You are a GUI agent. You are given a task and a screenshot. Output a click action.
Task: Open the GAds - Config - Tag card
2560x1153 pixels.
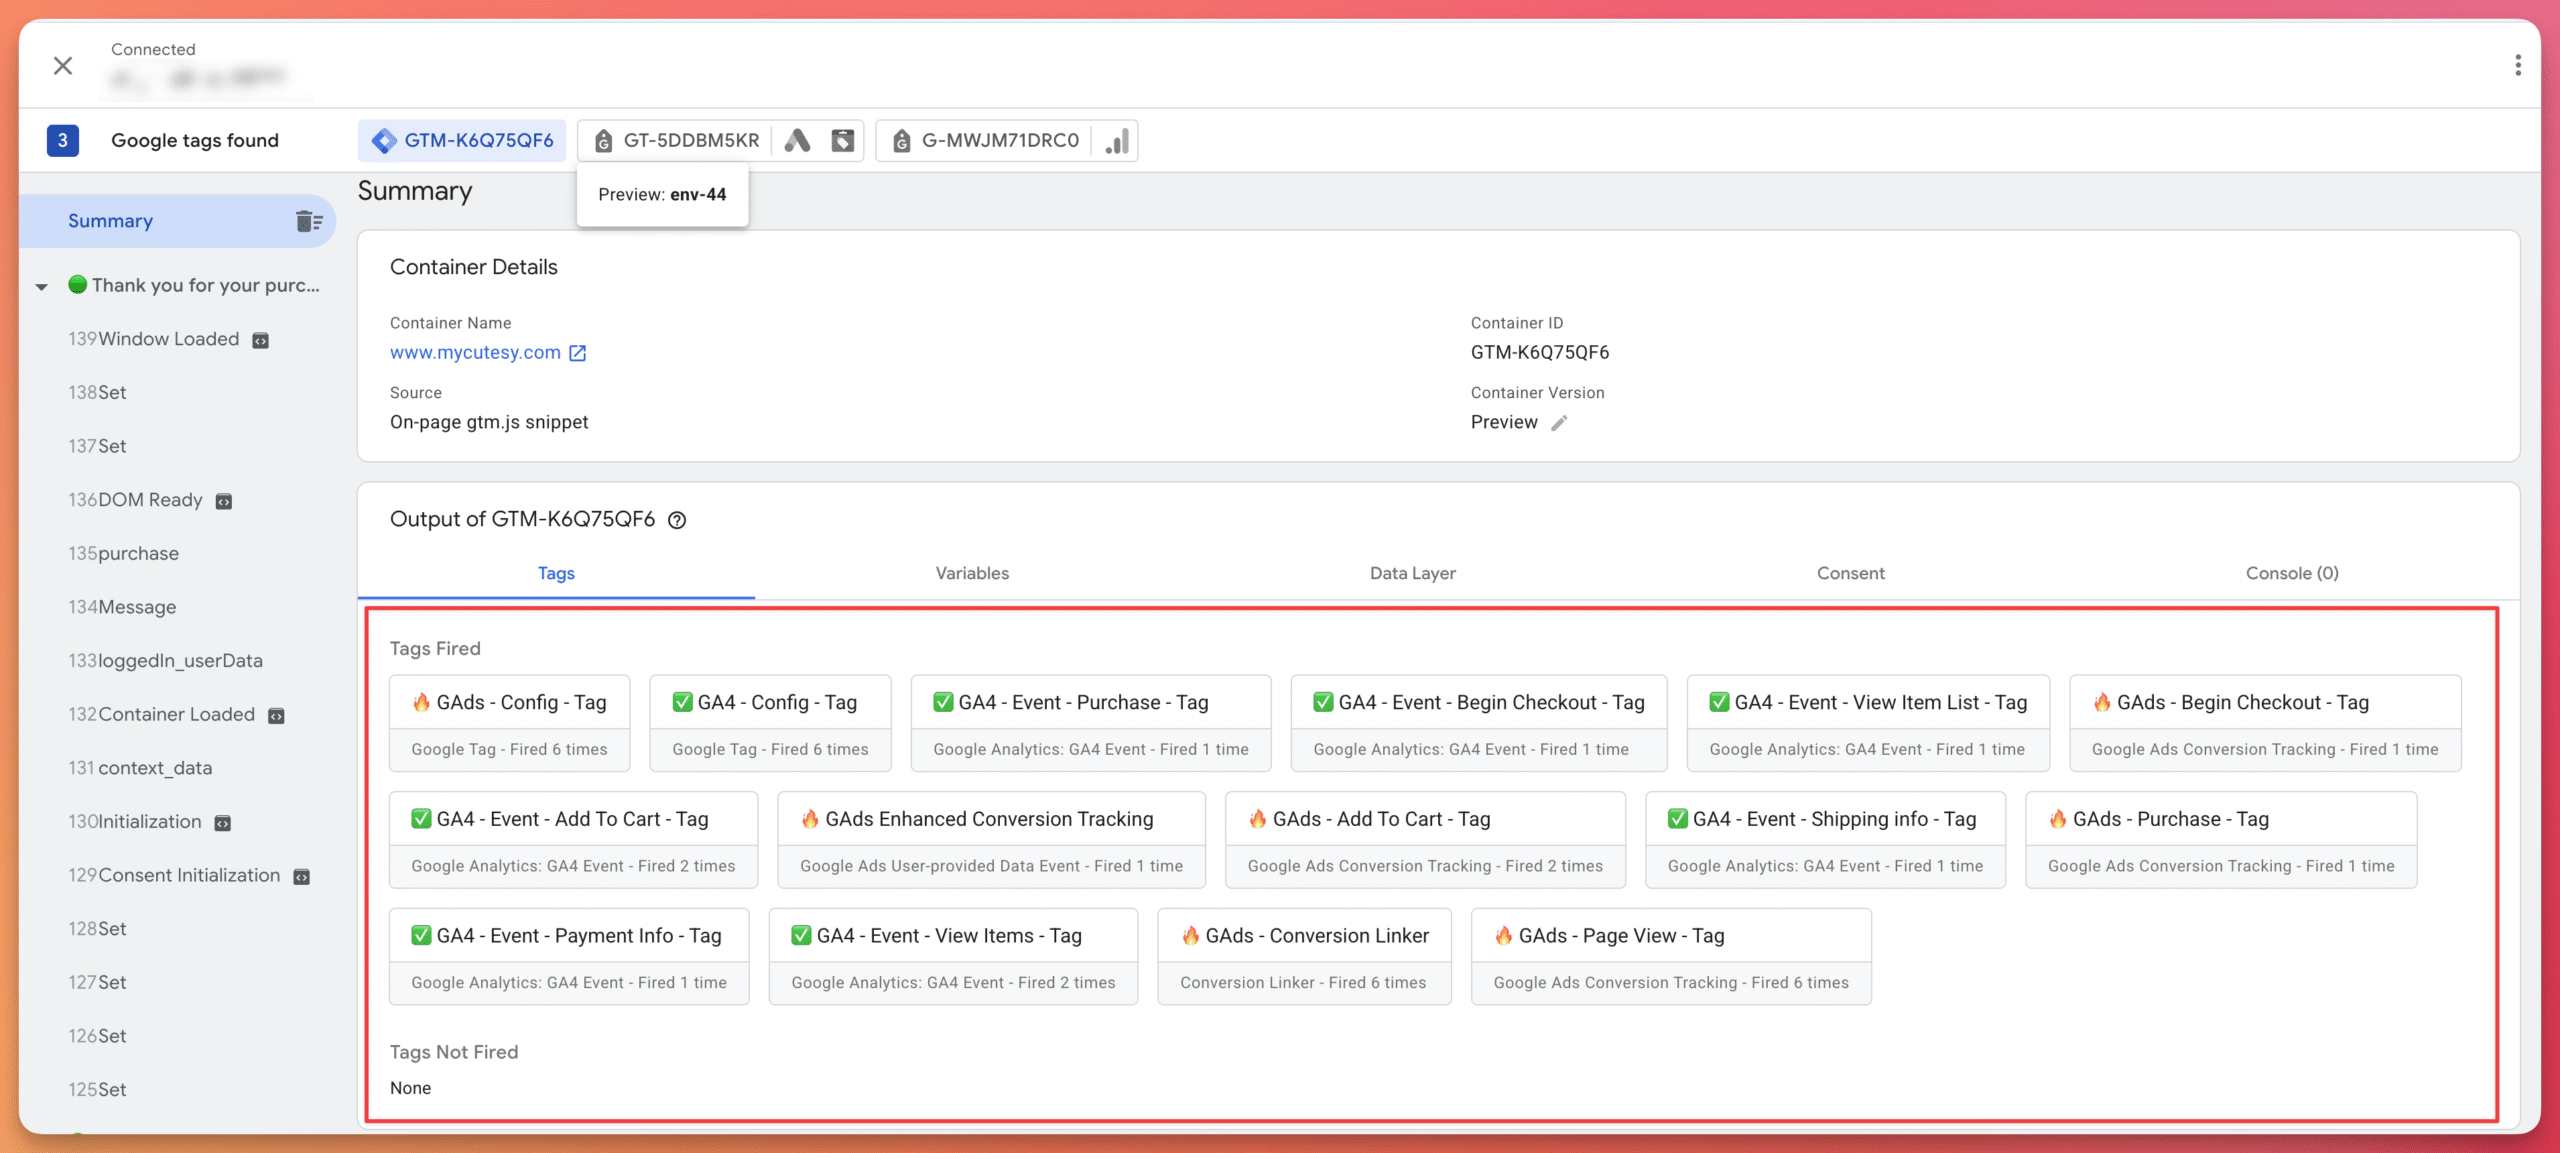510,724
